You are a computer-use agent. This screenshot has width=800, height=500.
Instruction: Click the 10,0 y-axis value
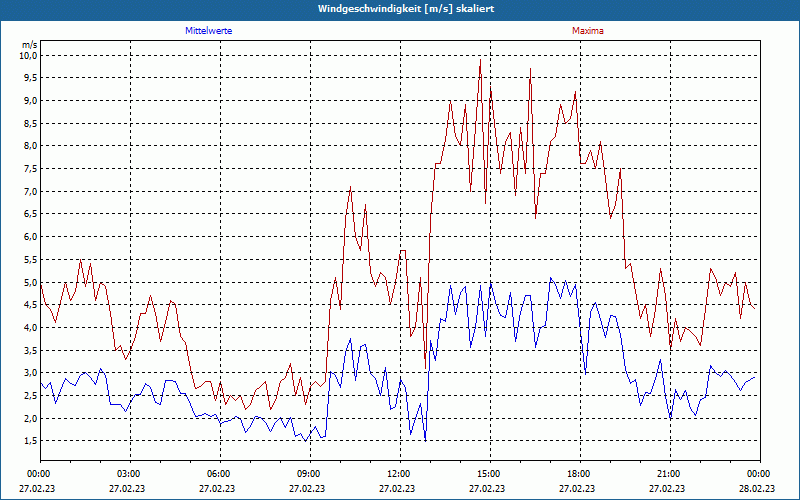click(29, 55)
